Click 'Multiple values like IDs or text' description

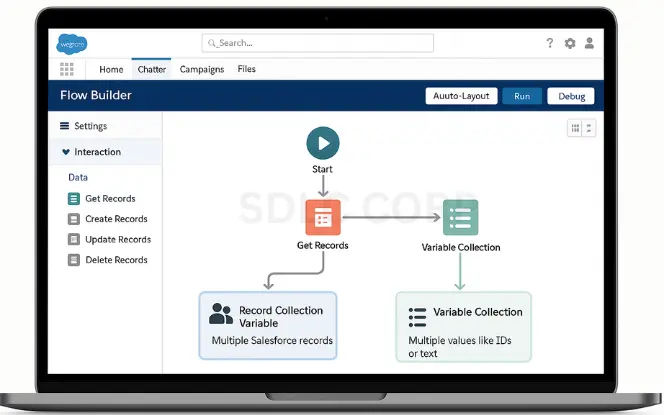coord(460,347)
